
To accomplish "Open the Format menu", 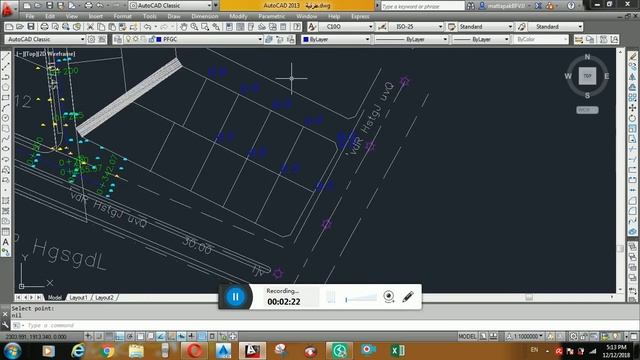I will [x=122, y=16].
